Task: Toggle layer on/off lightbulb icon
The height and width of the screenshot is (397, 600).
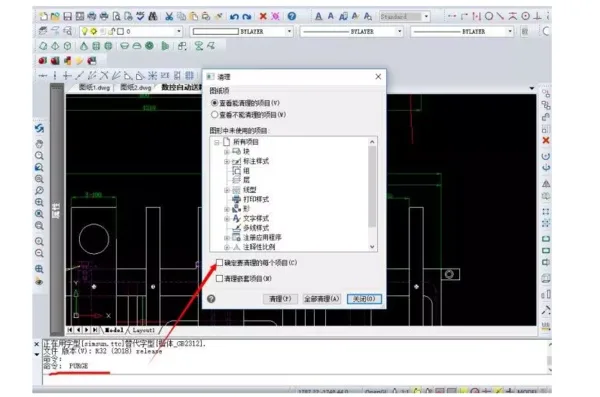Action: coord(85,31)
